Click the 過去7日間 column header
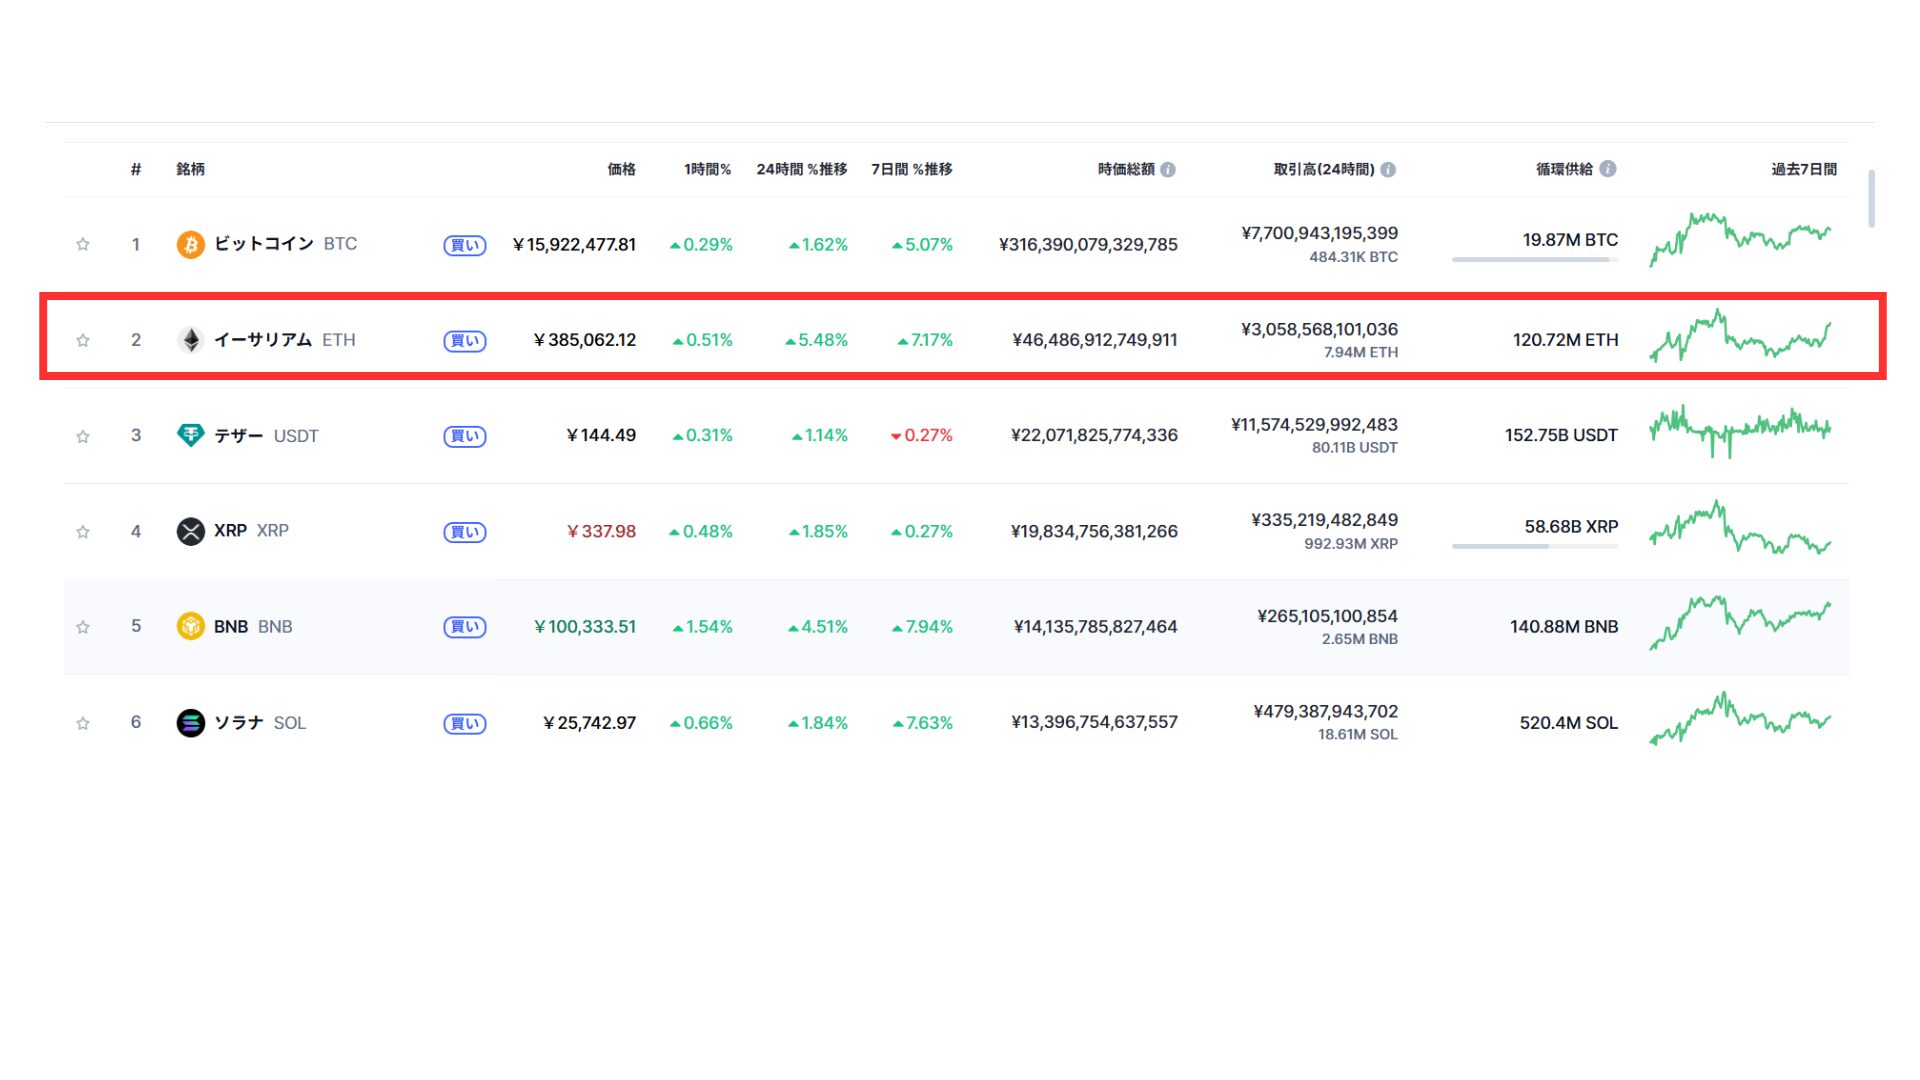The image size is (1920, 1080). click(1804, 169)
